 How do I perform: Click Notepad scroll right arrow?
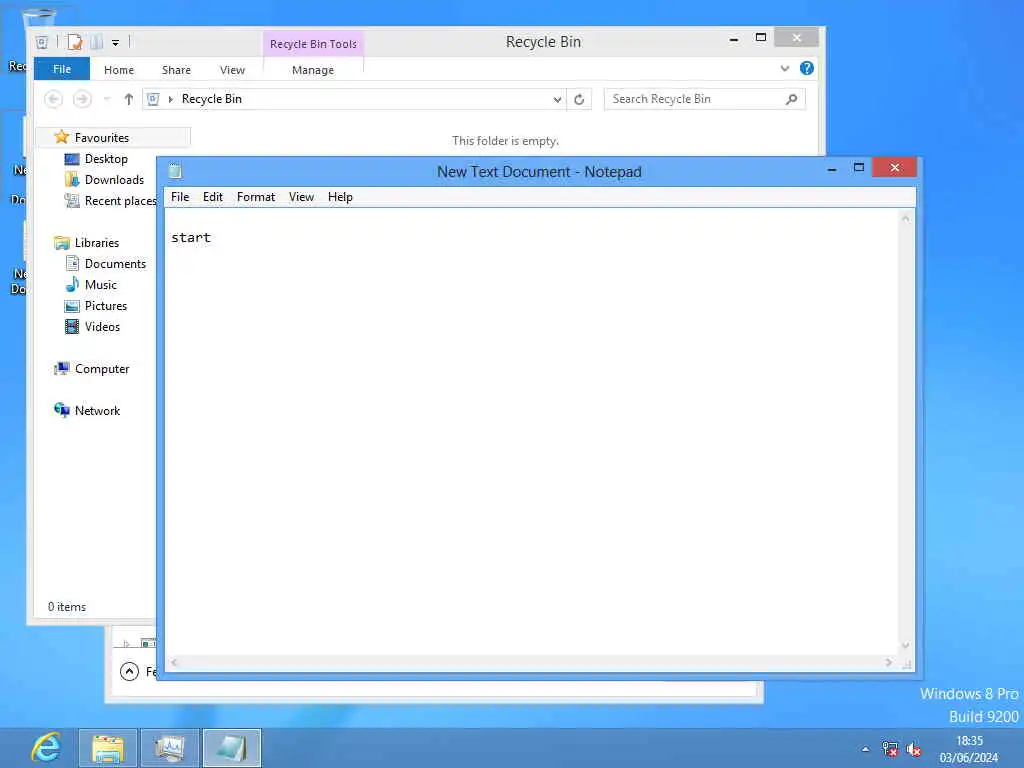pos(888,662)
